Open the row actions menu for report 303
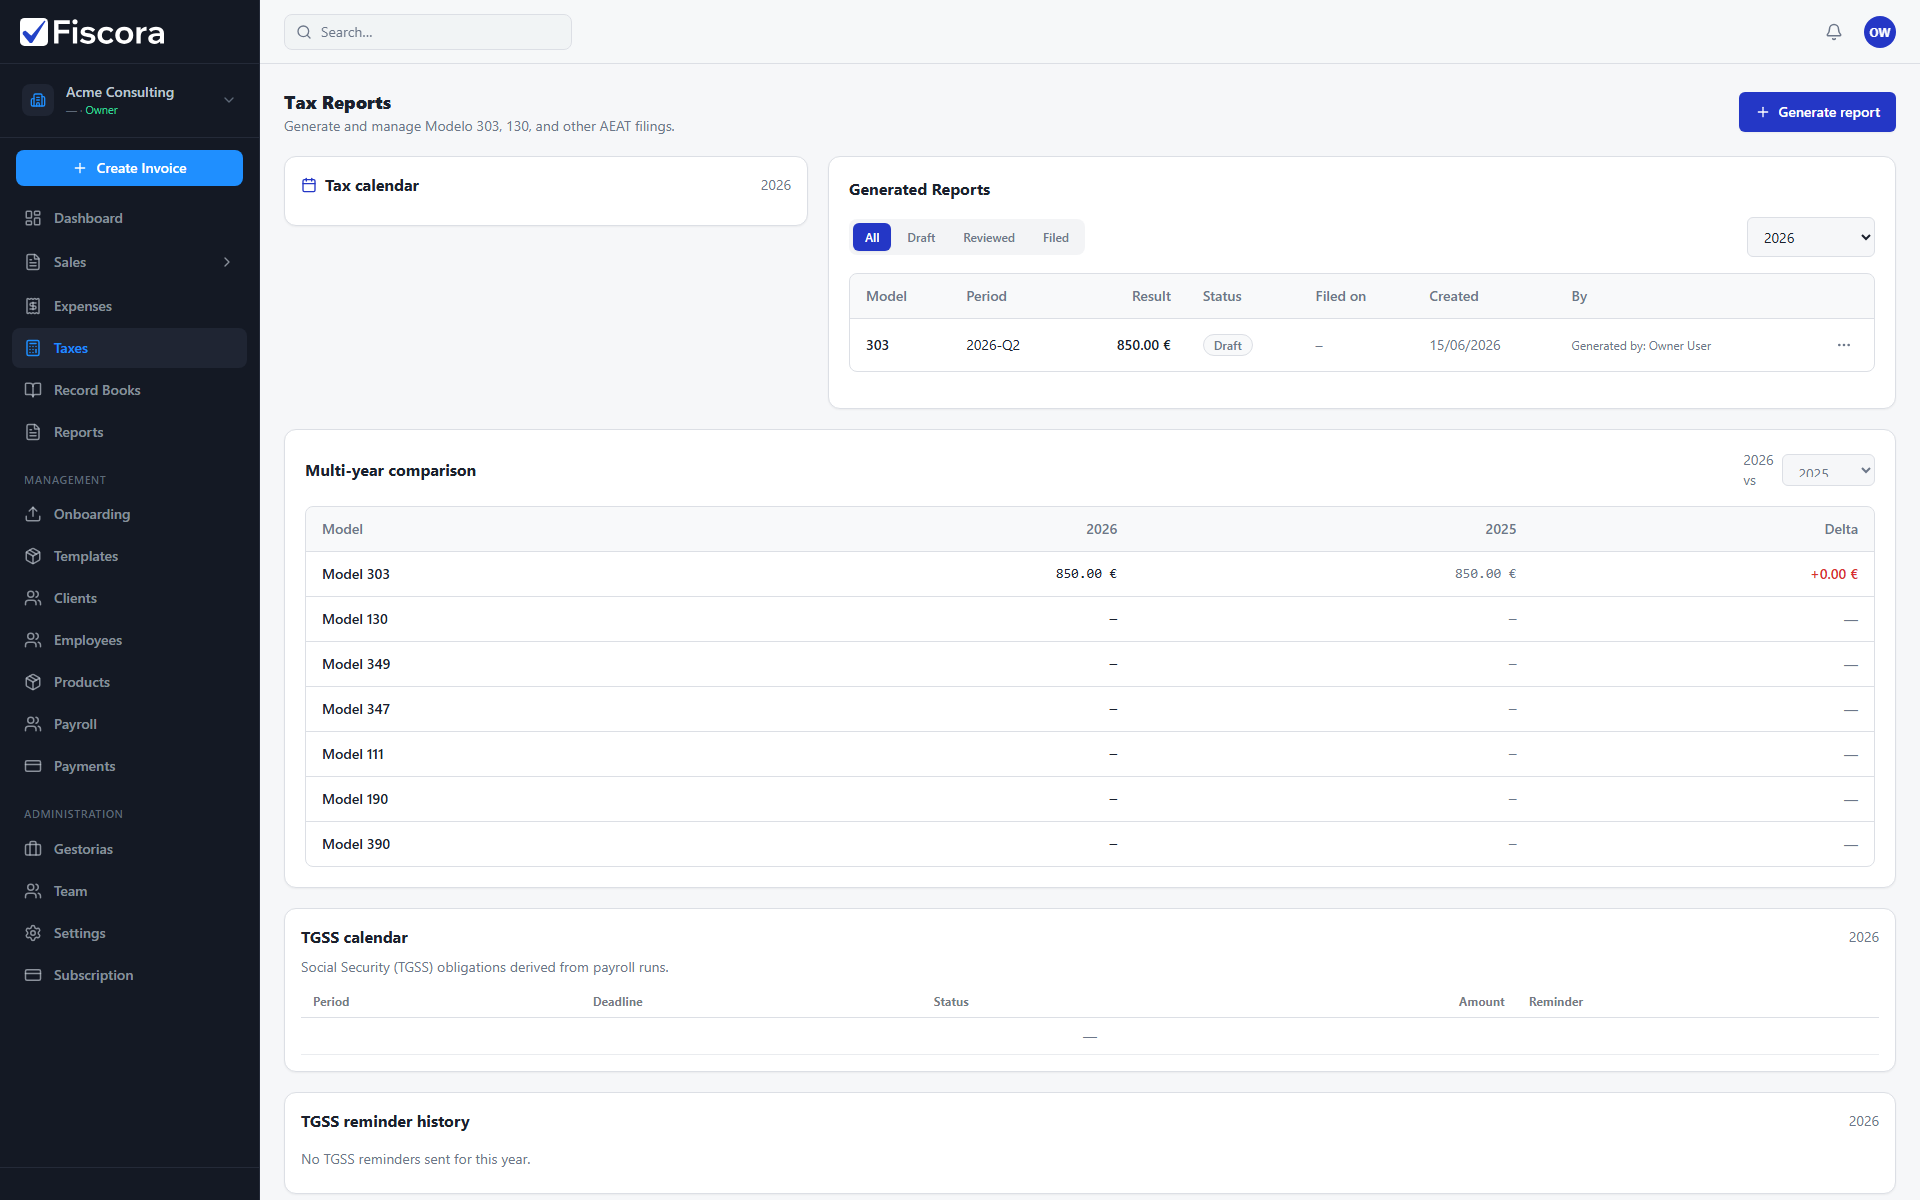 [1844, 345]
